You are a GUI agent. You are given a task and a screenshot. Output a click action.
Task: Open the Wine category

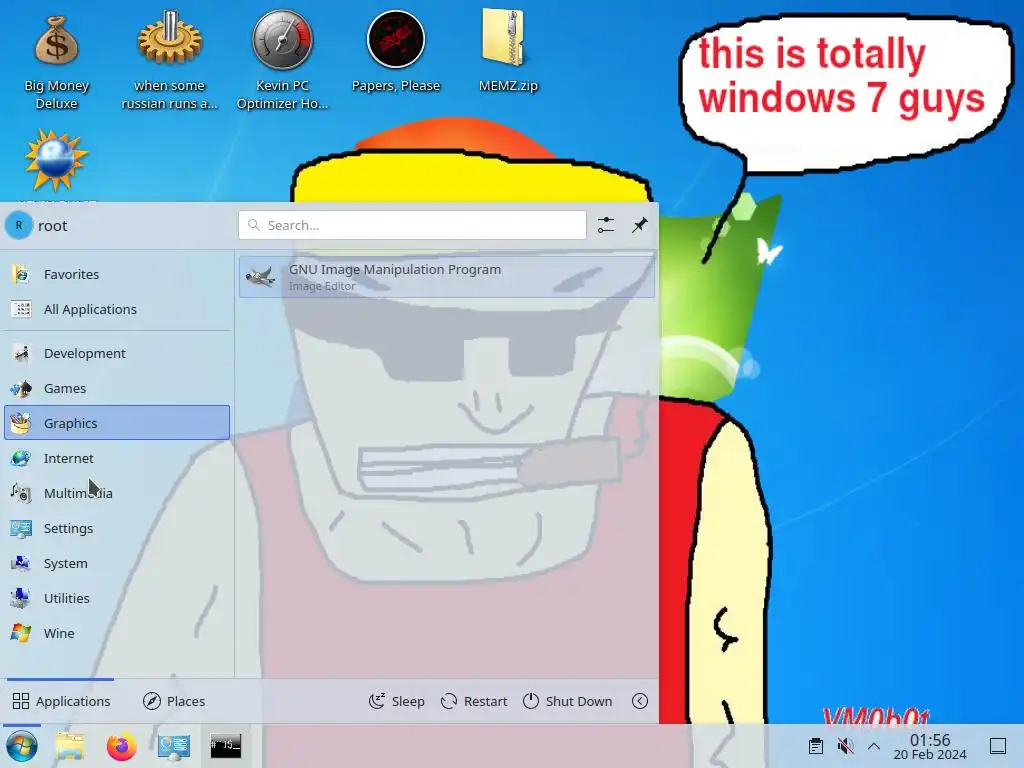tap(117, 633)
